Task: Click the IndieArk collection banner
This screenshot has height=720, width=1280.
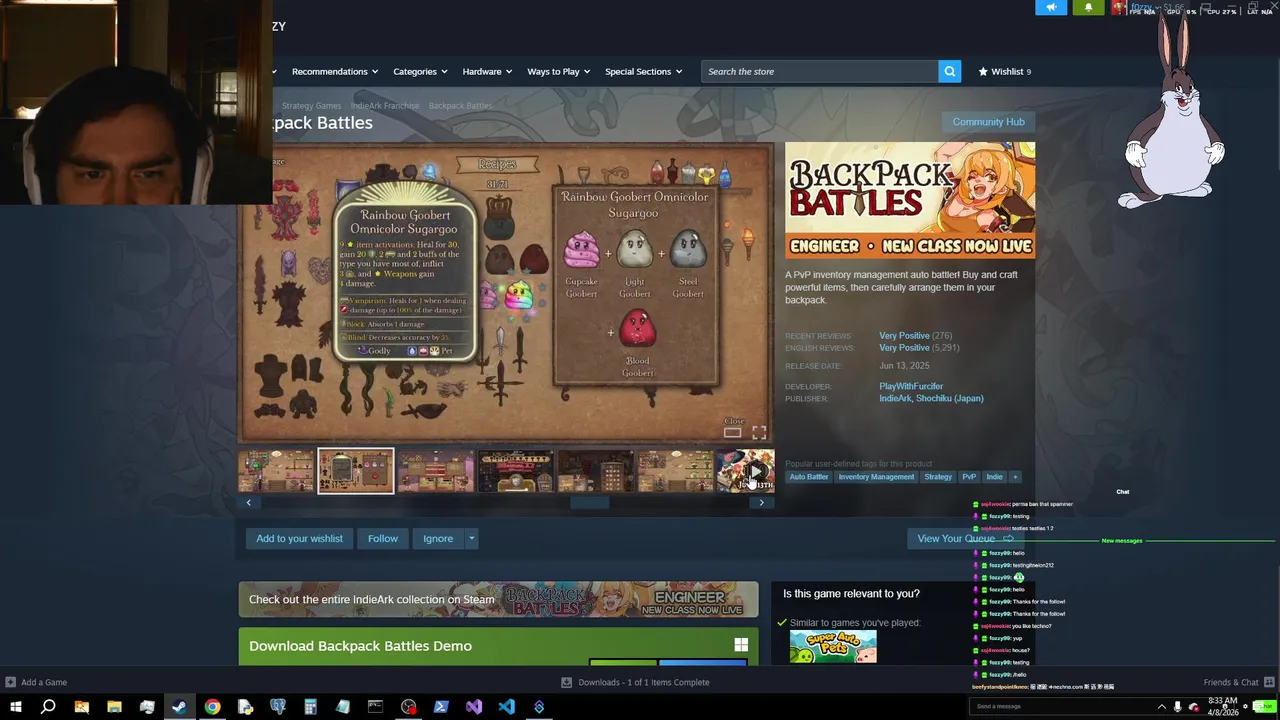Action: point(498,600)
